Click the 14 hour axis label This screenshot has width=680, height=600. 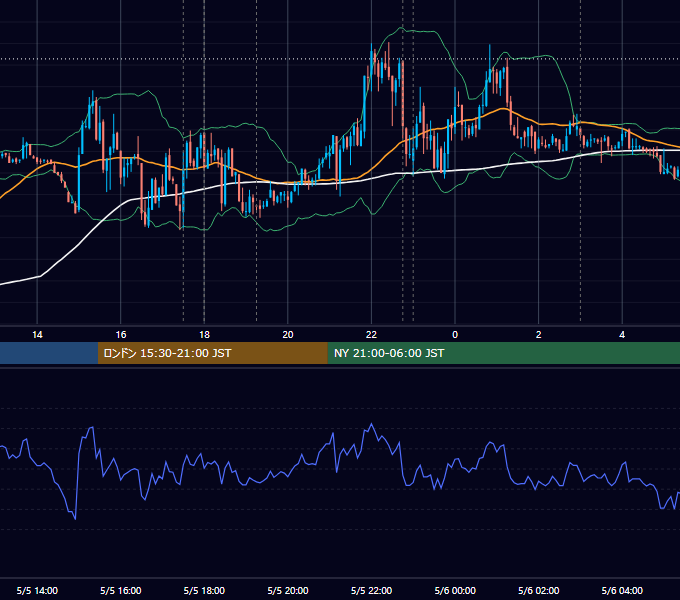coord(37,335)
